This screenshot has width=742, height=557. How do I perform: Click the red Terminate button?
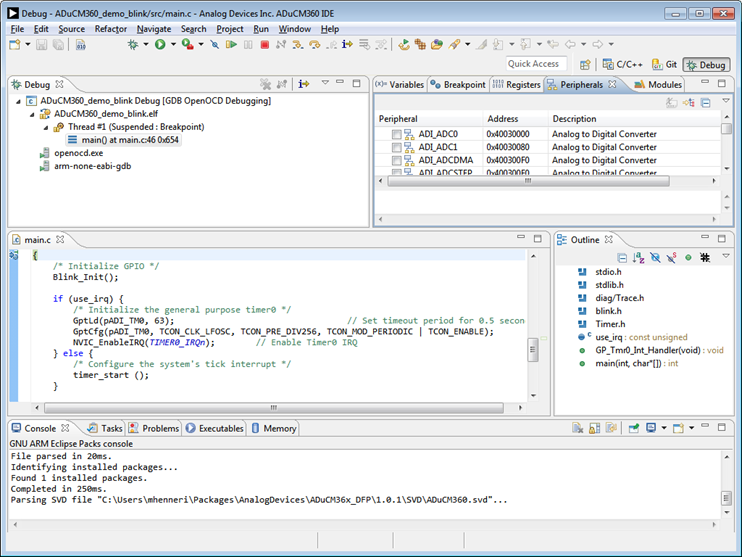pyautogui.click(x=265, y=44)
